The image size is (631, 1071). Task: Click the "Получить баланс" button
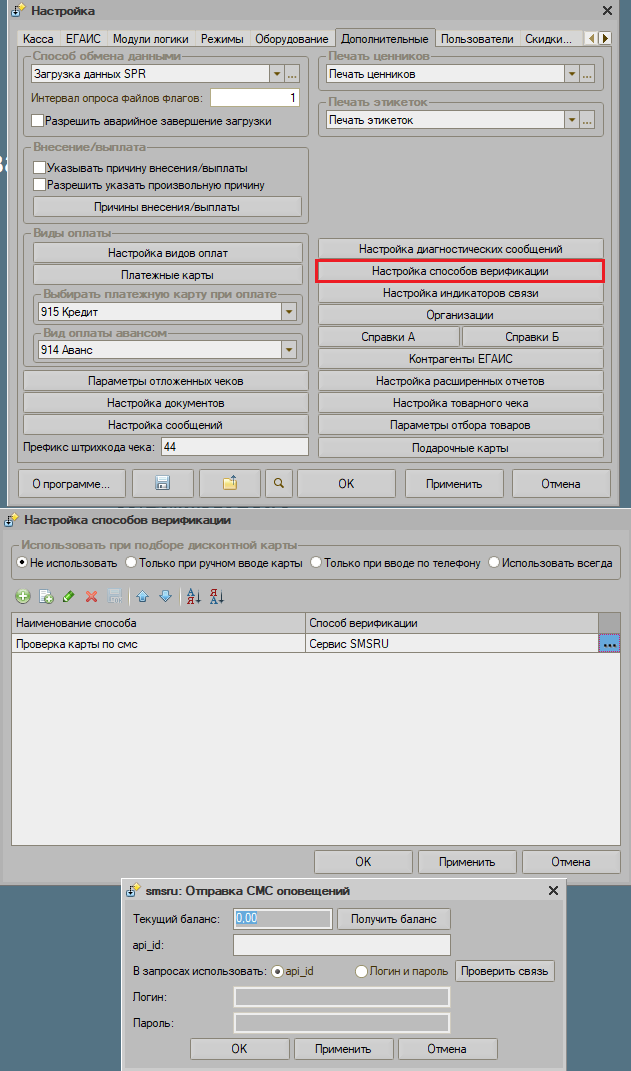point(393,919)
